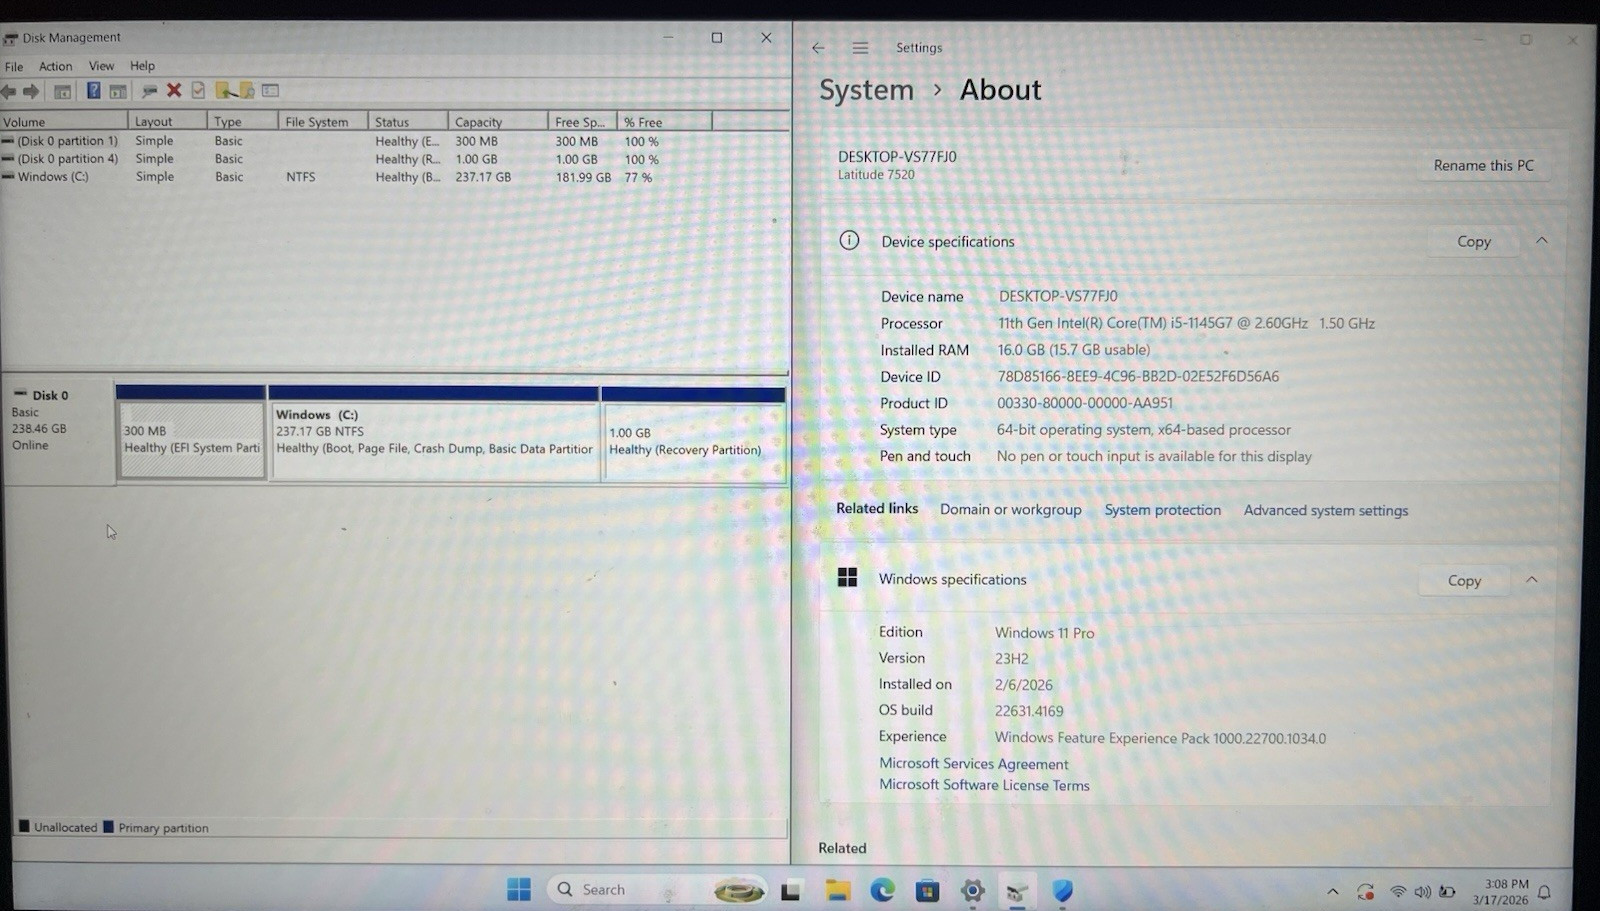Click the taskbar clock showing 3:08 PM
Screen dimensions: 1600x911
click(1500, 892)
